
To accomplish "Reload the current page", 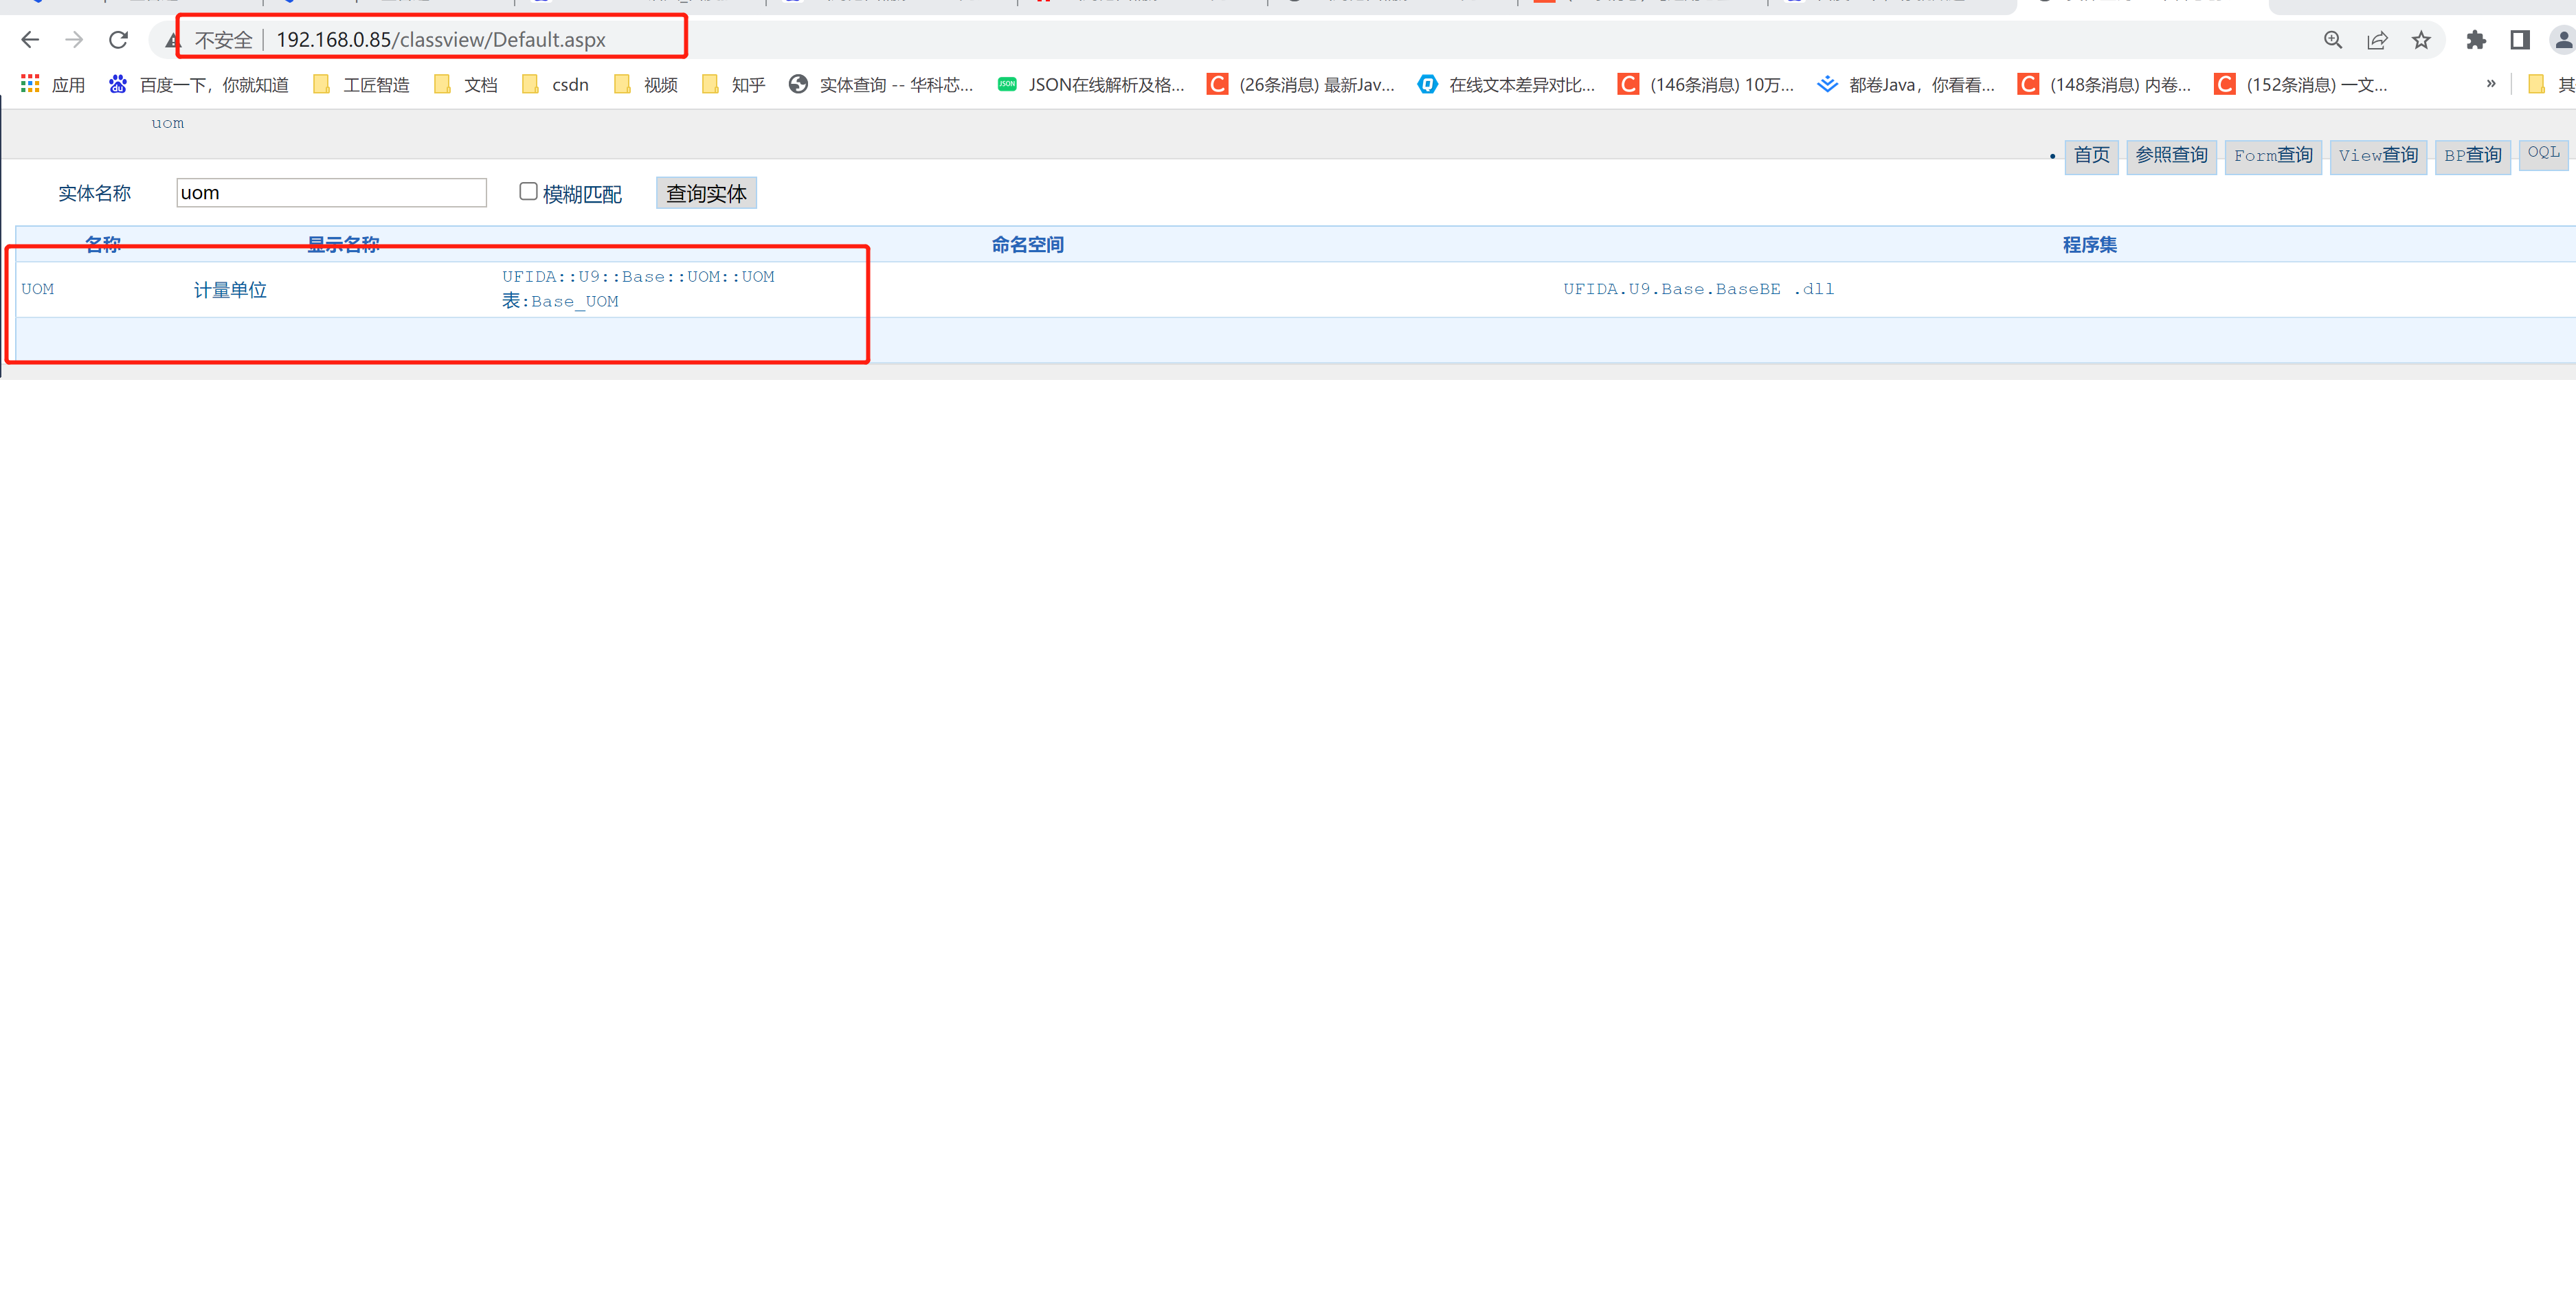I will [118, 40].
